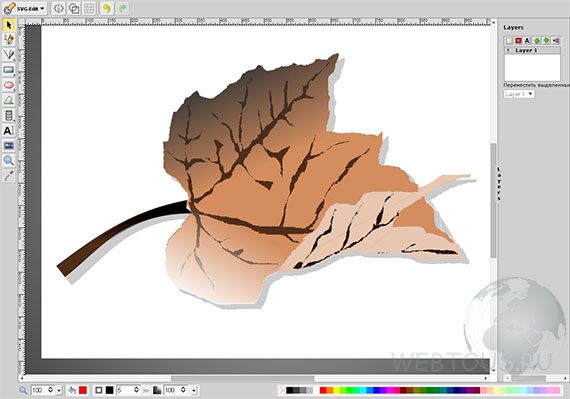This screenshot has width=570, height=399.
Task: Open the move-to-layer dropdown
Action: [519, 94]
